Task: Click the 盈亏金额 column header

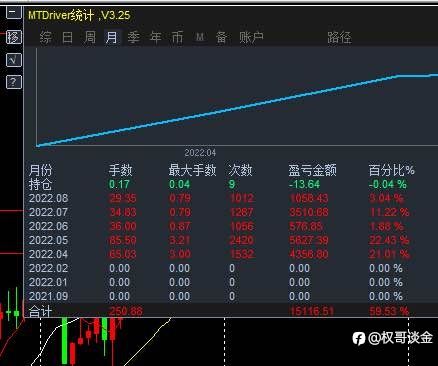Action: click(312, 170)
